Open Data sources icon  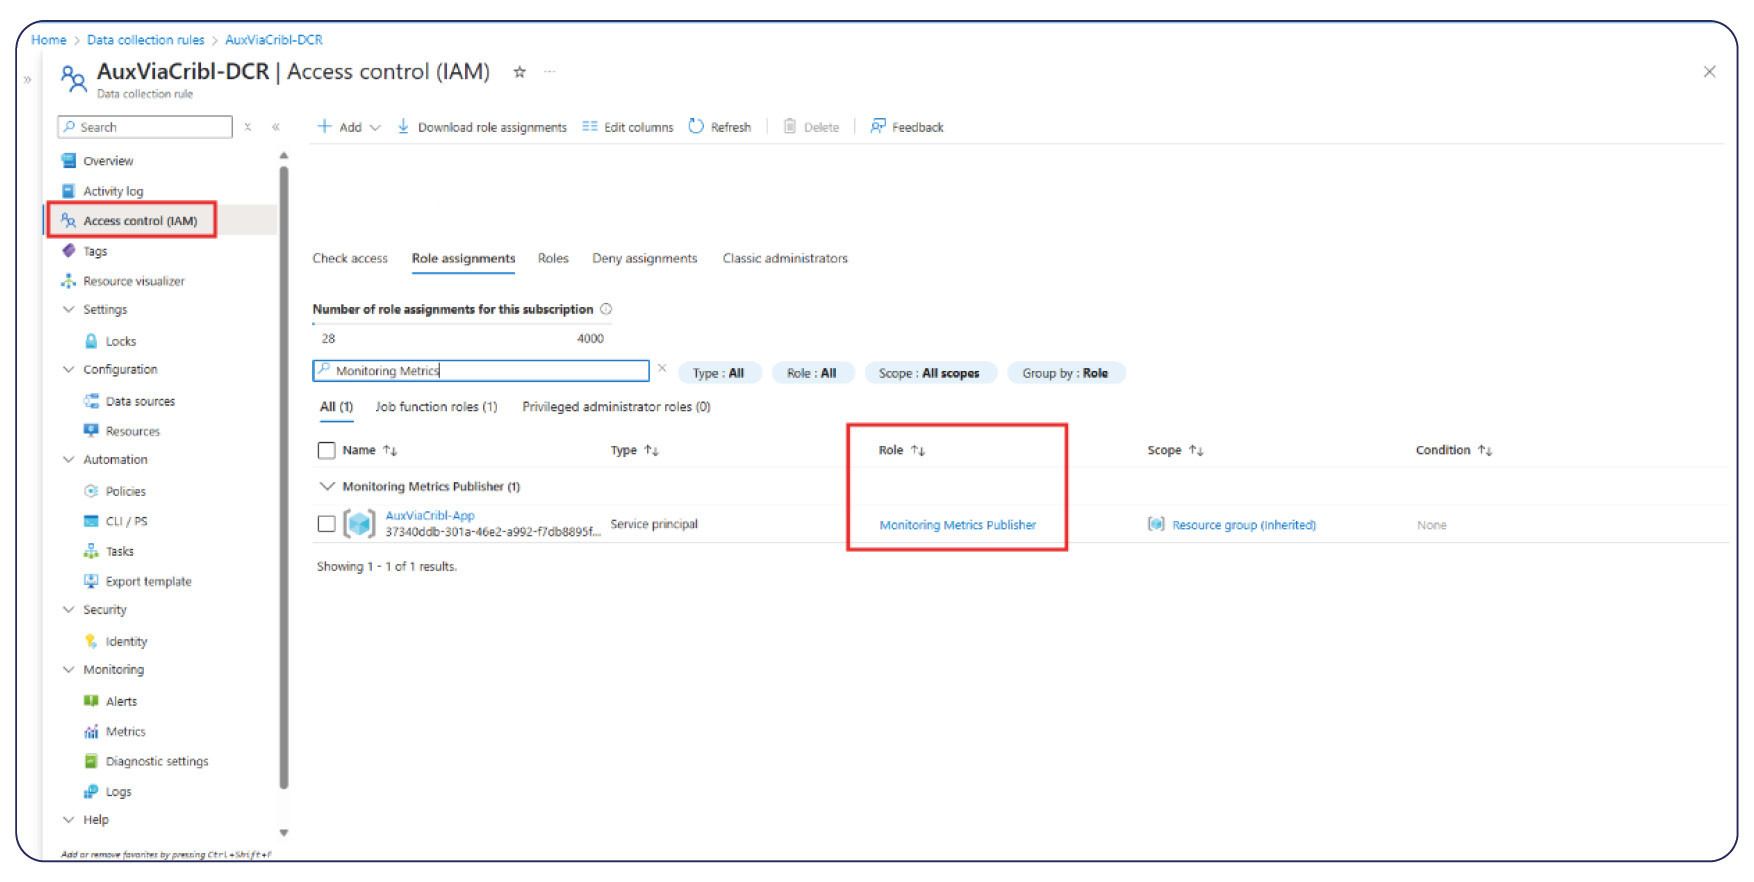click(91, 401)
